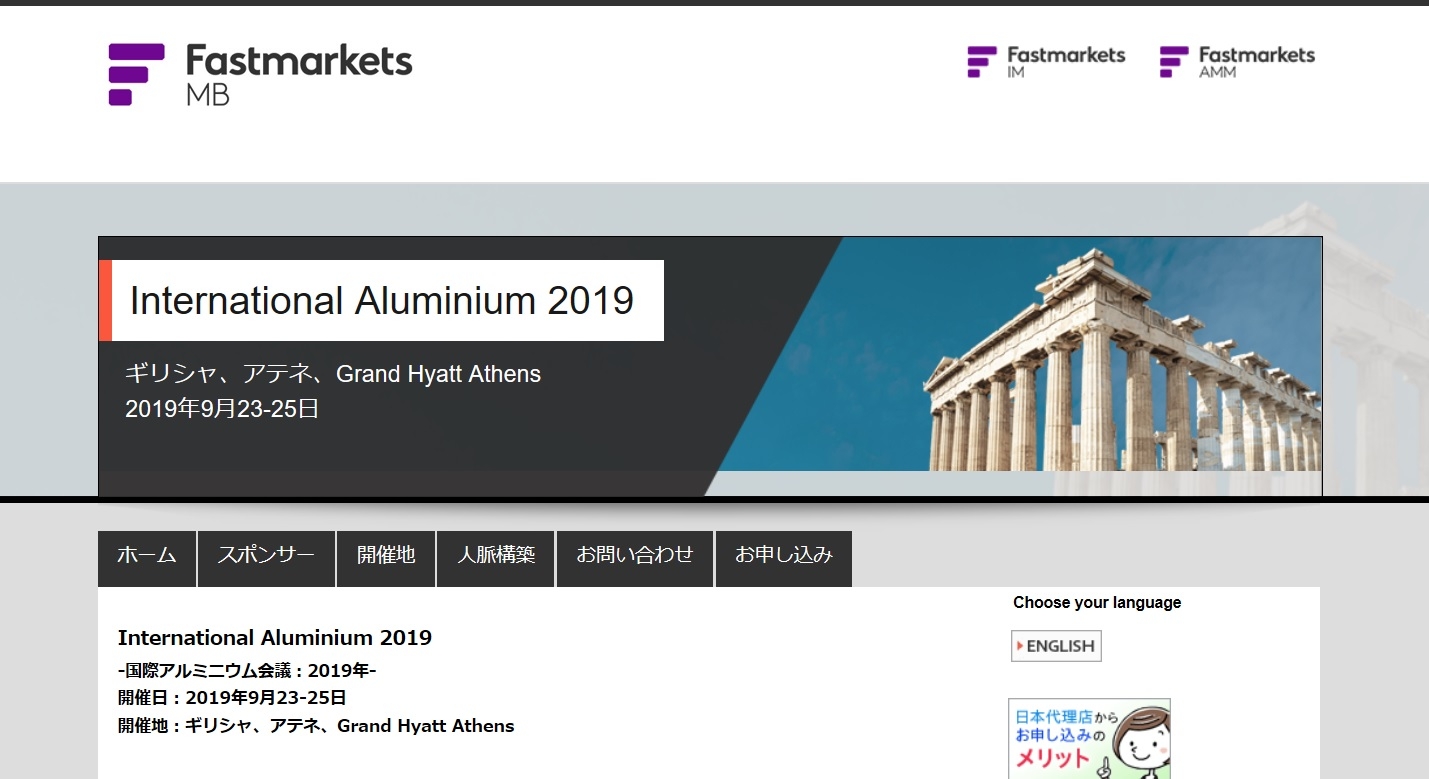Click the 2019年9月23-25日 date in banner
The image size is (1429, 779).
[222, 409]
